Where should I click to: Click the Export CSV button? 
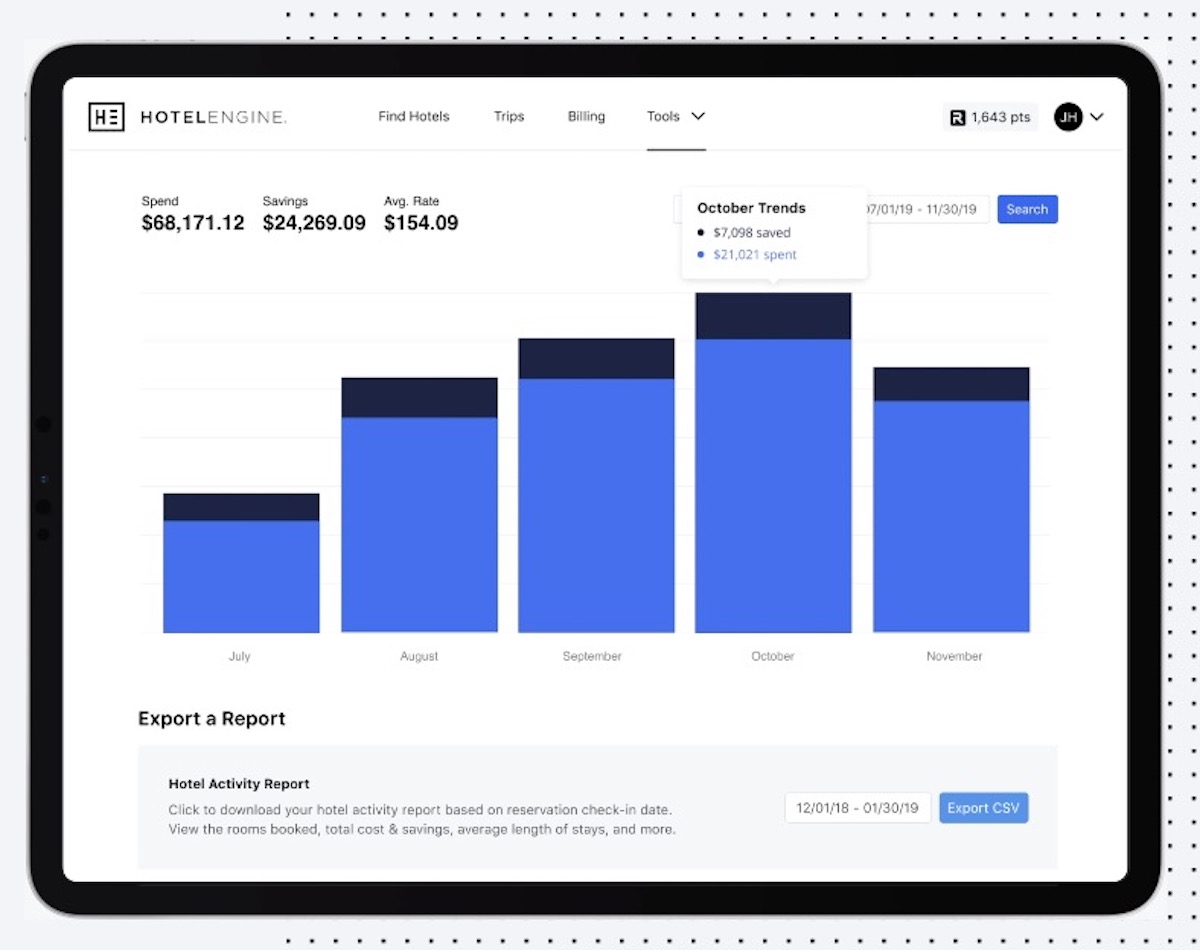pos(984,807)
